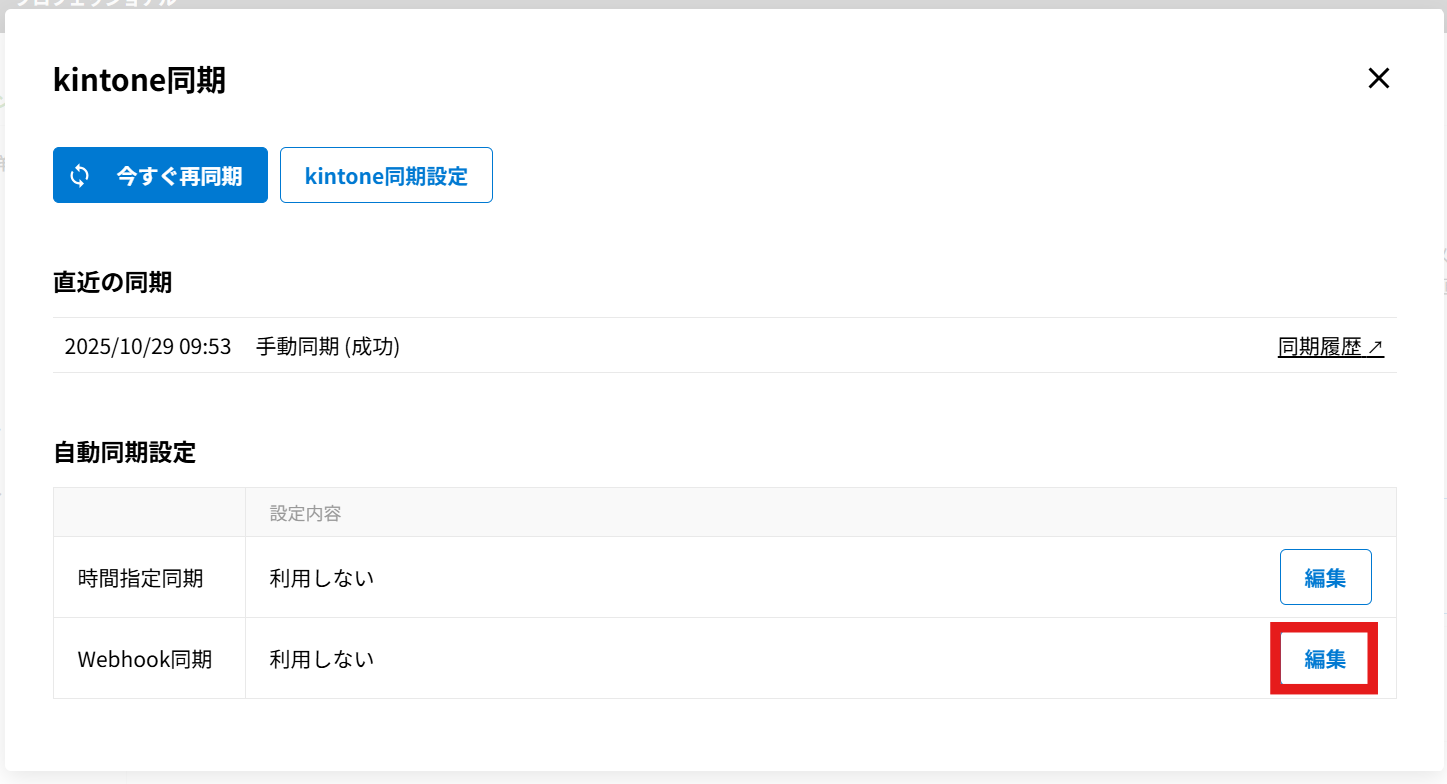
Task: Click the empty first table header cell
Action: 149,513
